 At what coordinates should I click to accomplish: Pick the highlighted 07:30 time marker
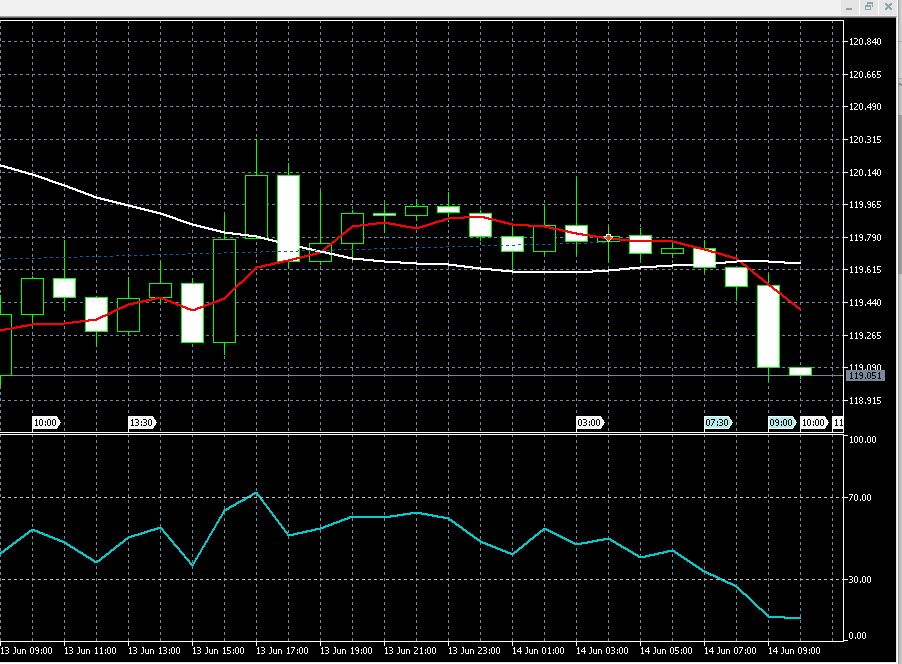tap(717, 423)
